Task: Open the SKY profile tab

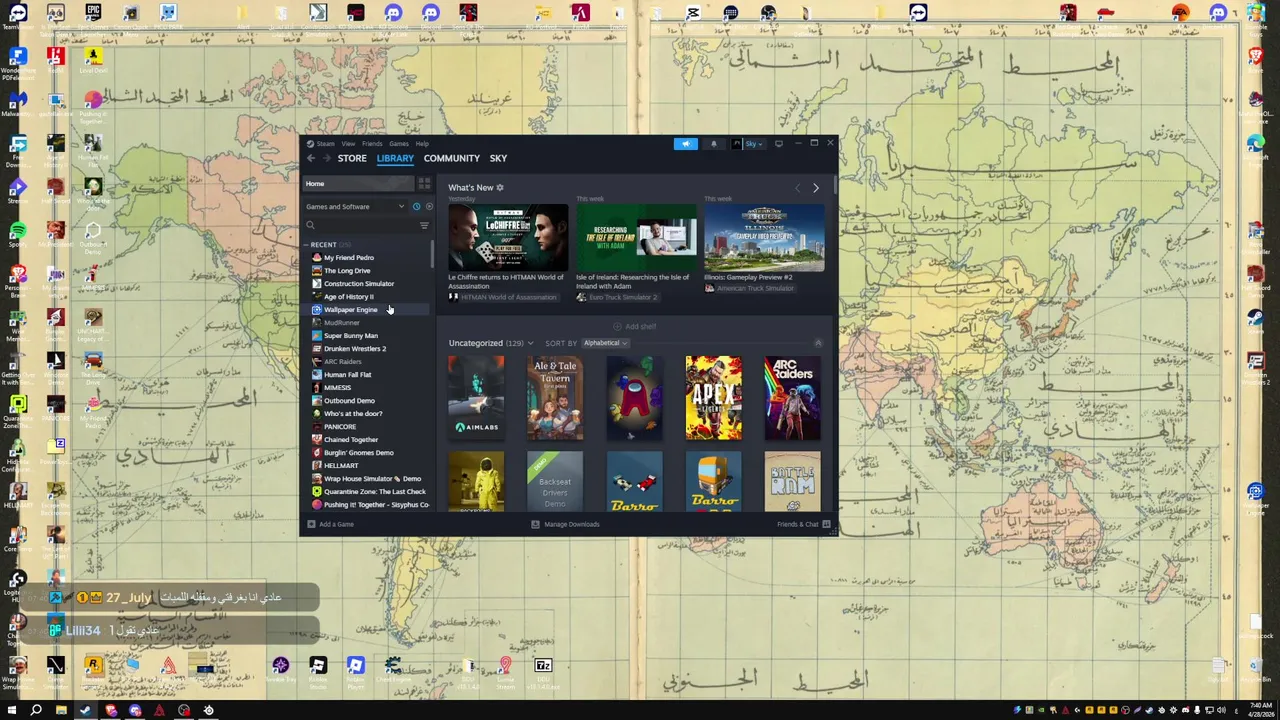Action: coord(498,158)
